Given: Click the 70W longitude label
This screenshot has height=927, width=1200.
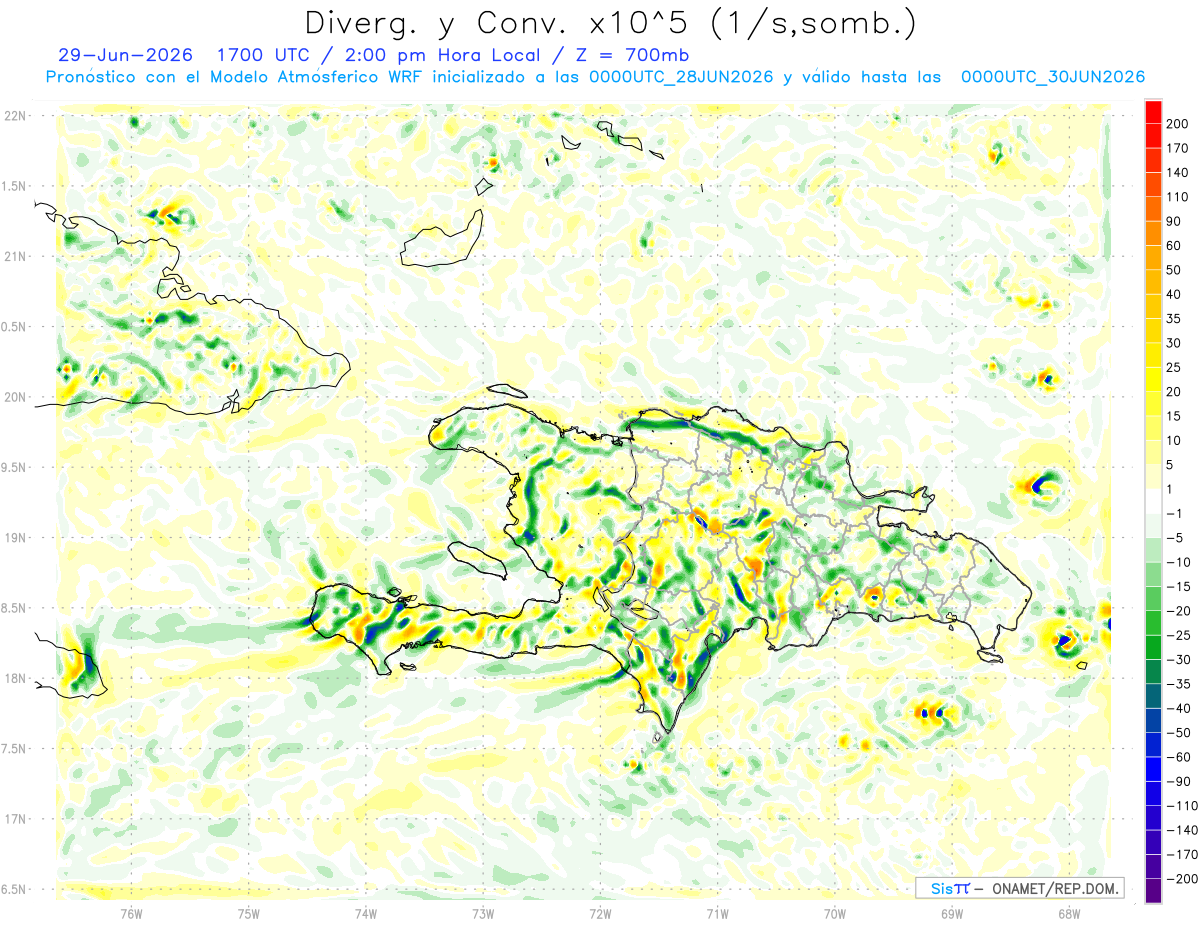Looking at the screenshot, I should [835, 912].
